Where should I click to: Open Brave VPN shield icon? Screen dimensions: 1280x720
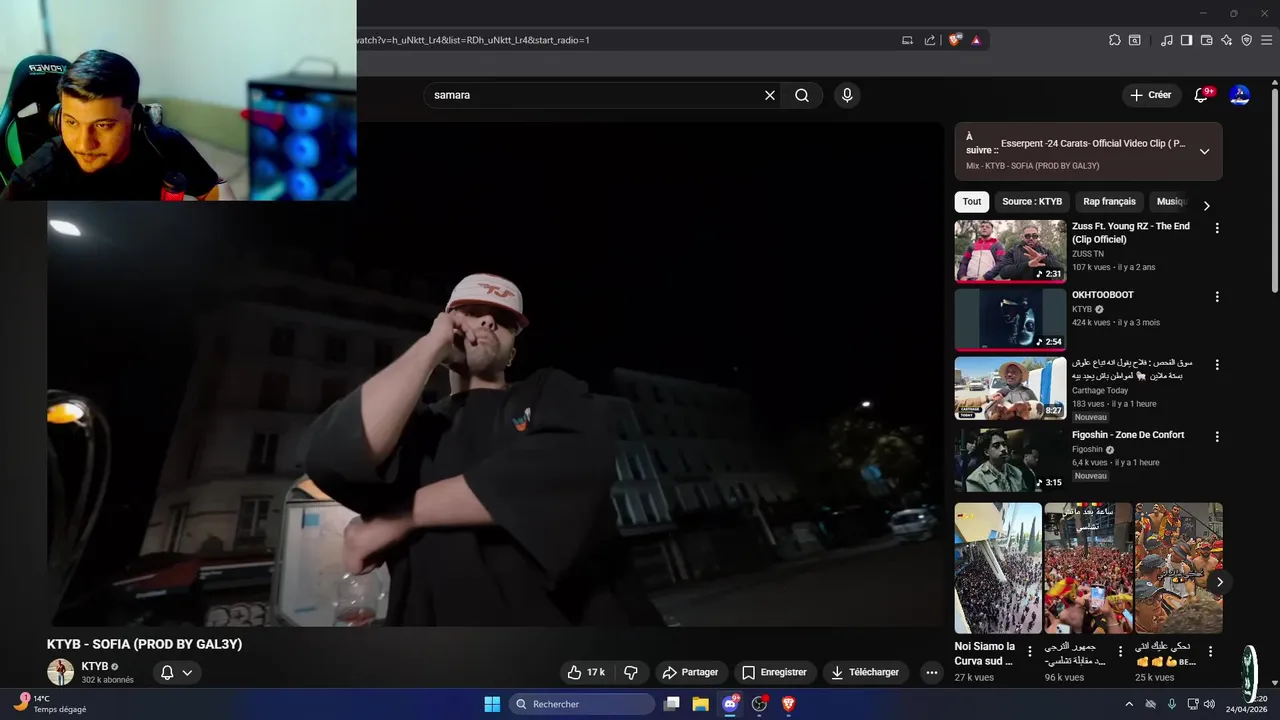click(1246, 40)
